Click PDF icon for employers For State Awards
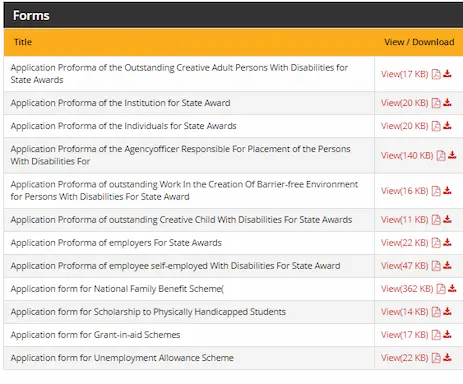 point(436,243)
